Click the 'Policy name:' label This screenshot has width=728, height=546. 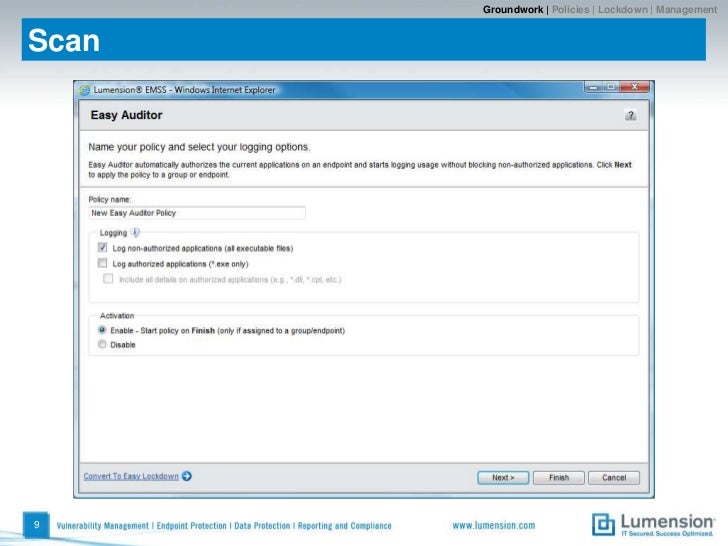110,200
